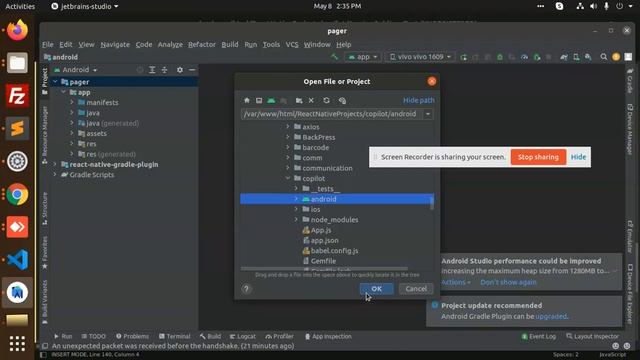This screenshot has height=360, width=640.
Task: Open the vivo vivo 1609 device dropdown
Action: click(x=420, y=57)
